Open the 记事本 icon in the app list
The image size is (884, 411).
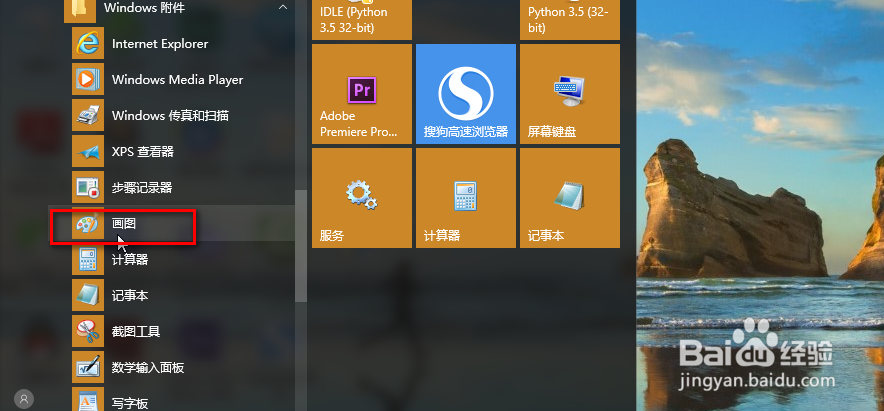88,295
